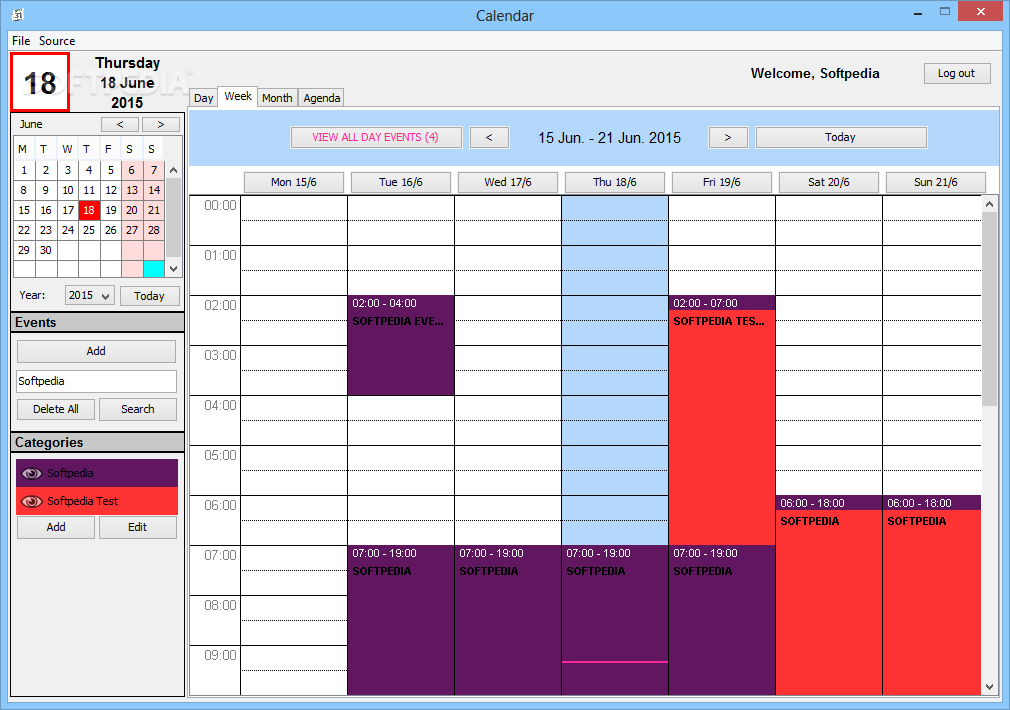Click the Monday 00:00 time slot

294,208
